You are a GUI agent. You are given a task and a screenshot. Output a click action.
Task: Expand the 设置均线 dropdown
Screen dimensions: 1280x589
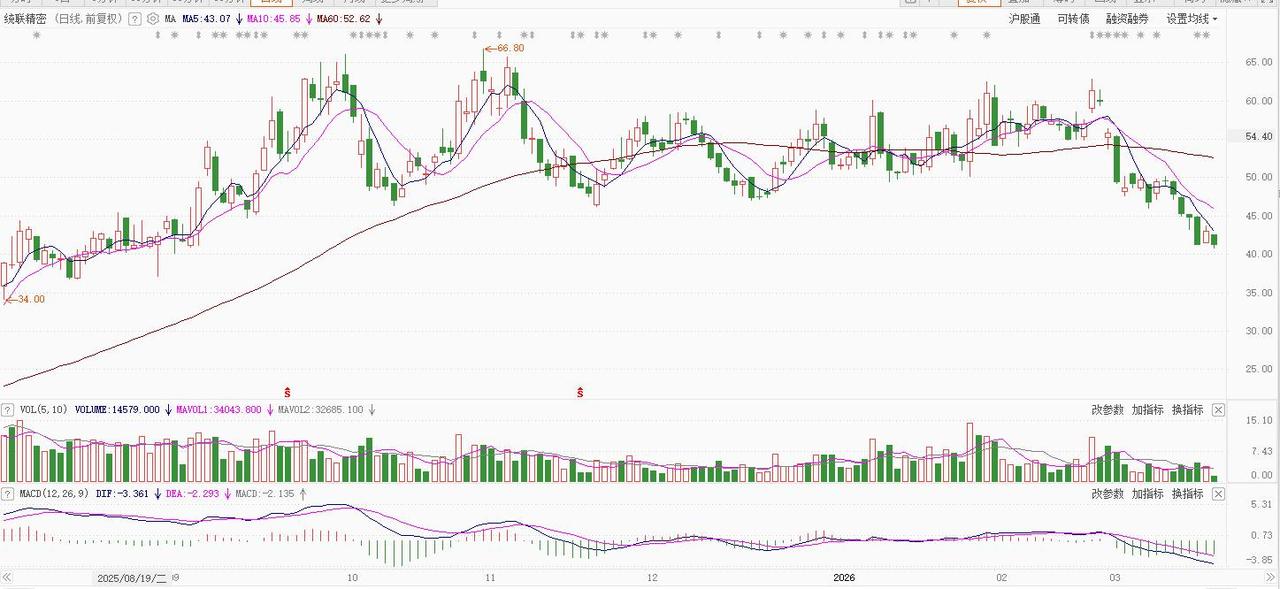click(x=1192, y=19)
